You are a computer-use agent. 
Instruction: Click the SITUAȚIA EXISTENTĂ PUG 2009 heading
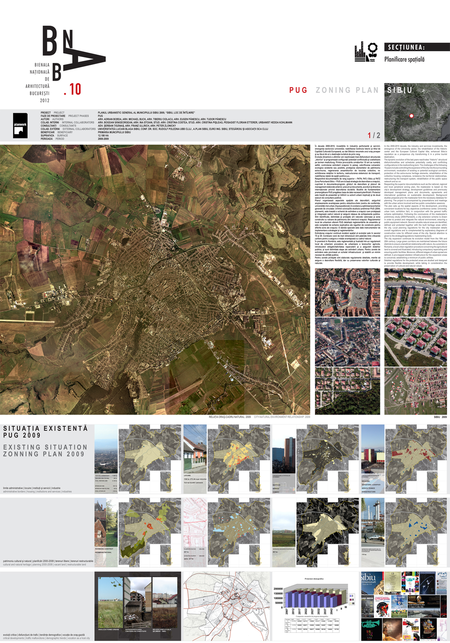(46, 432)
